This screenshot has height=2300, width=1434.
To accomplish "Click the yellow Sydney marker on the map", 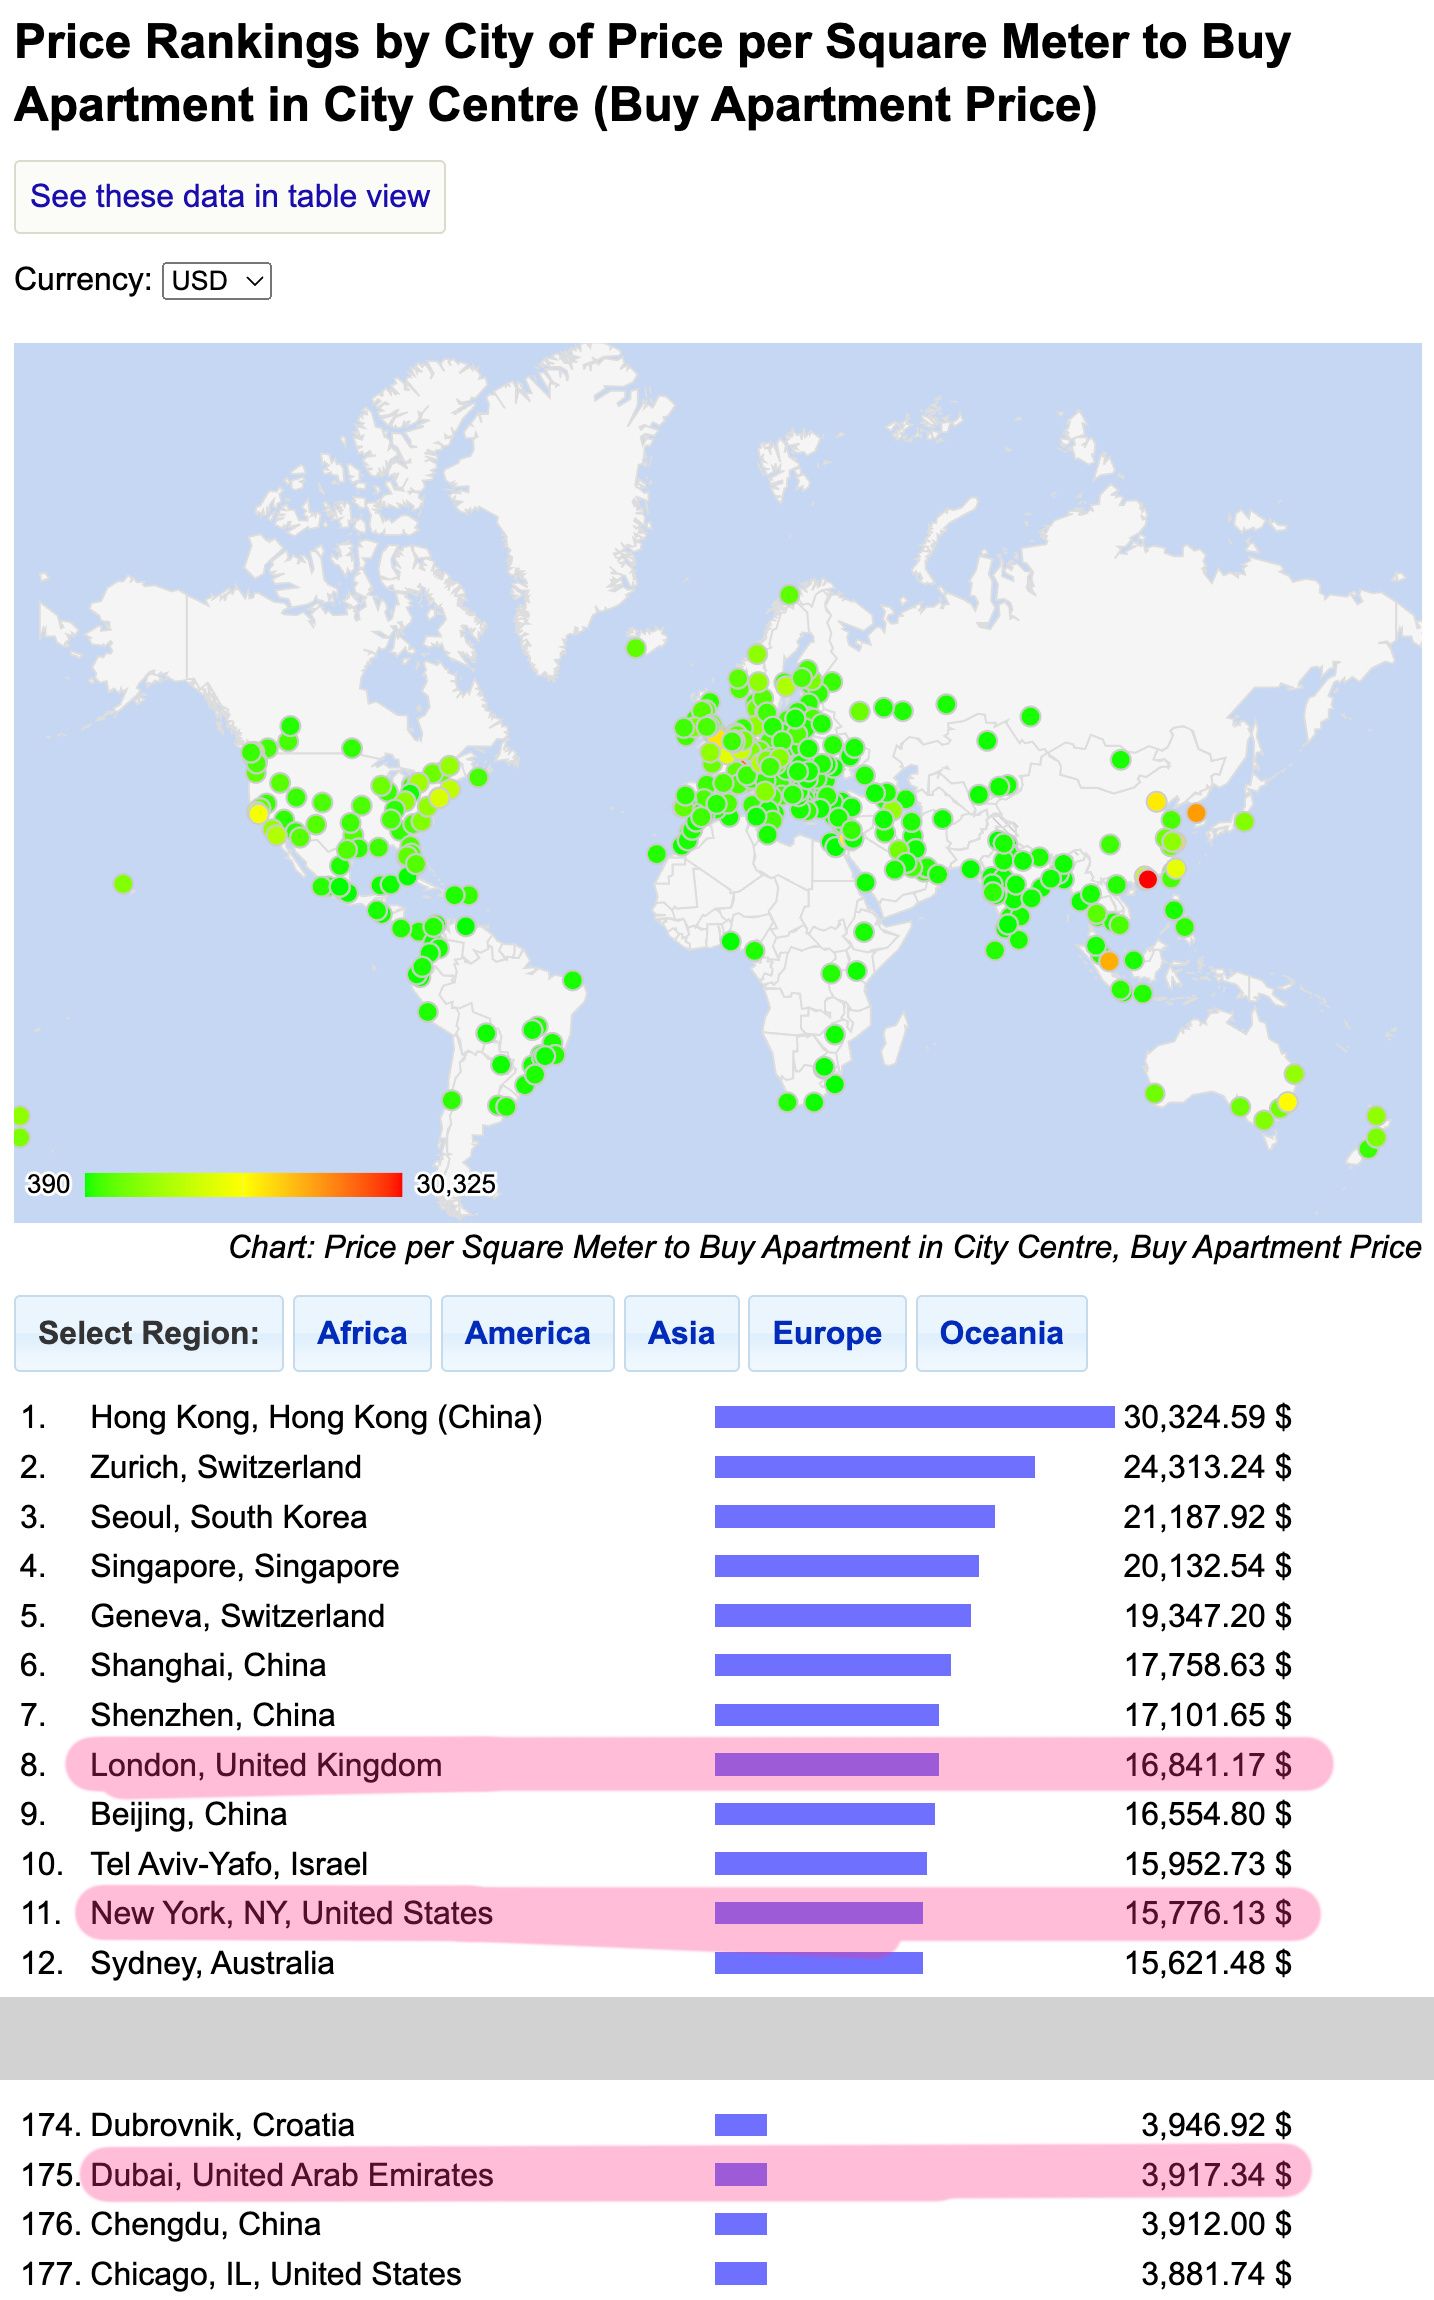I will pos(1287,1102).
